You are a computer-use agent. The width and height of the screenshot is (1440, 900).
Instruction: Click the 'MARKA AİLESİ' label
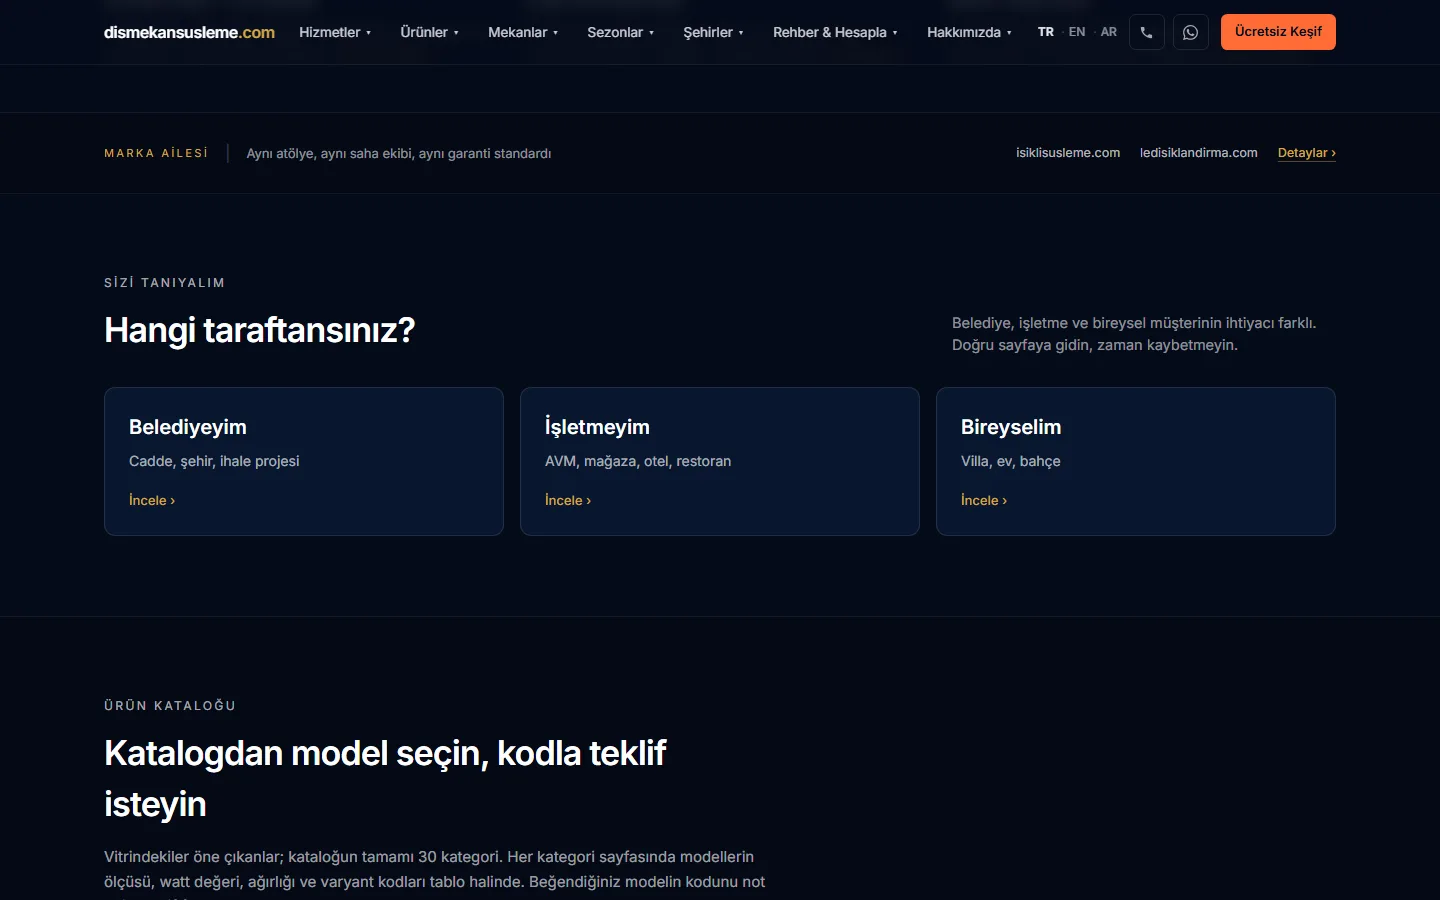pyautogui.click(x=156, y=153)
